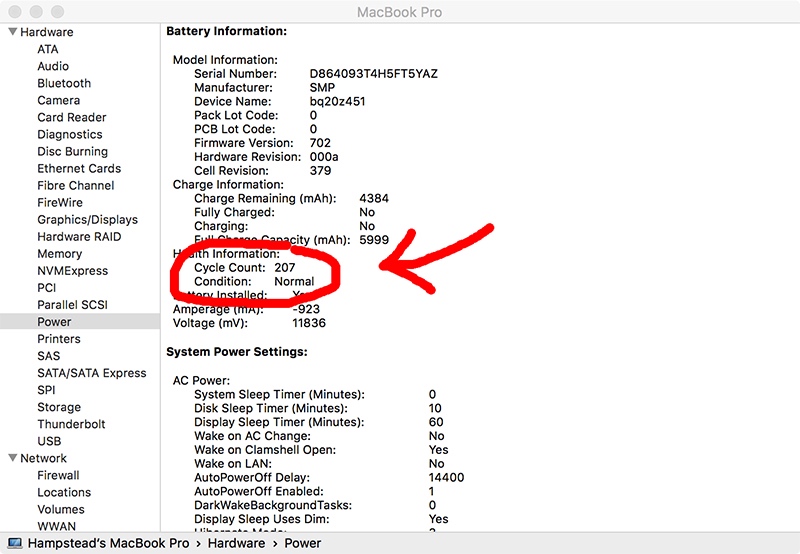Select SAS in the sidebar
800x554 pixels.
coord(48,356)
